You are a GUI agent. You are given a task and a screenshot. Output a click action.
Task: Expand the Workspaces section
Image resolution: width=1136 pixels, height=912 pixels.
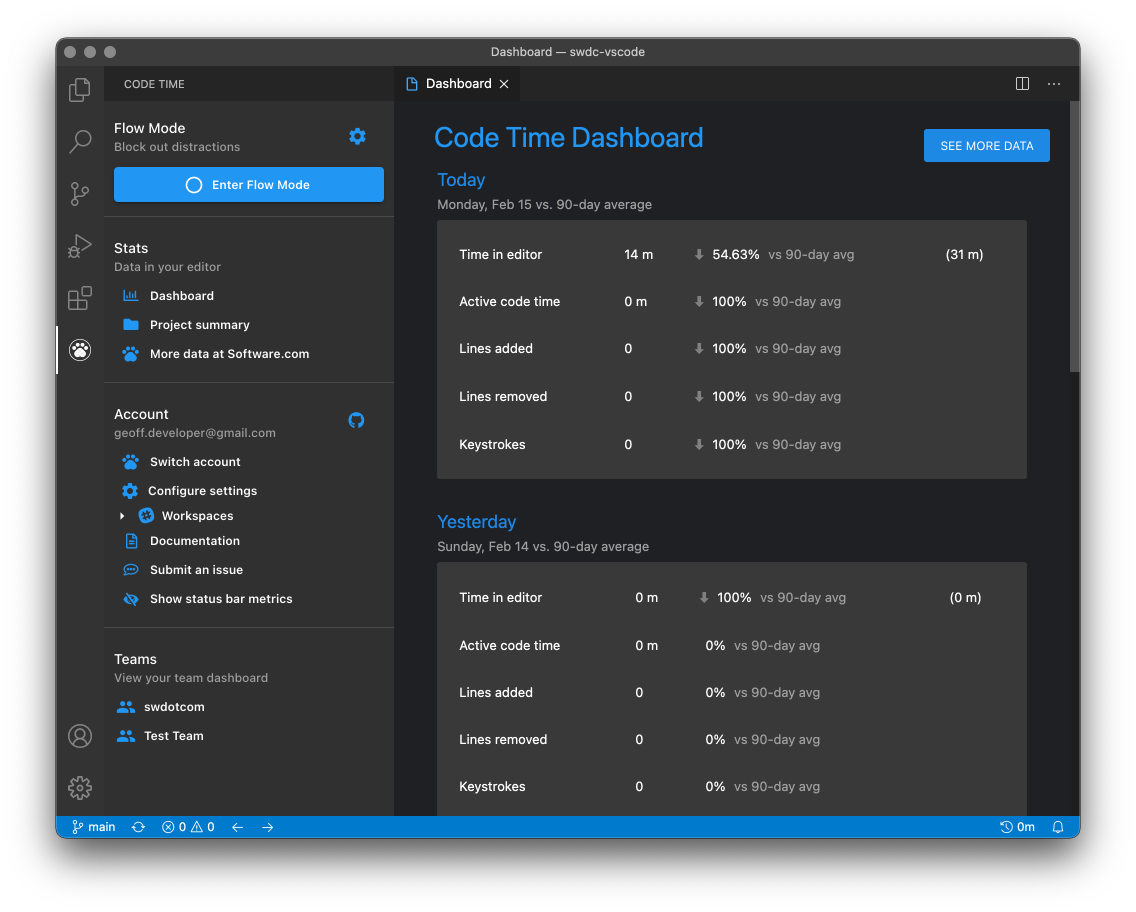(121, 515)
